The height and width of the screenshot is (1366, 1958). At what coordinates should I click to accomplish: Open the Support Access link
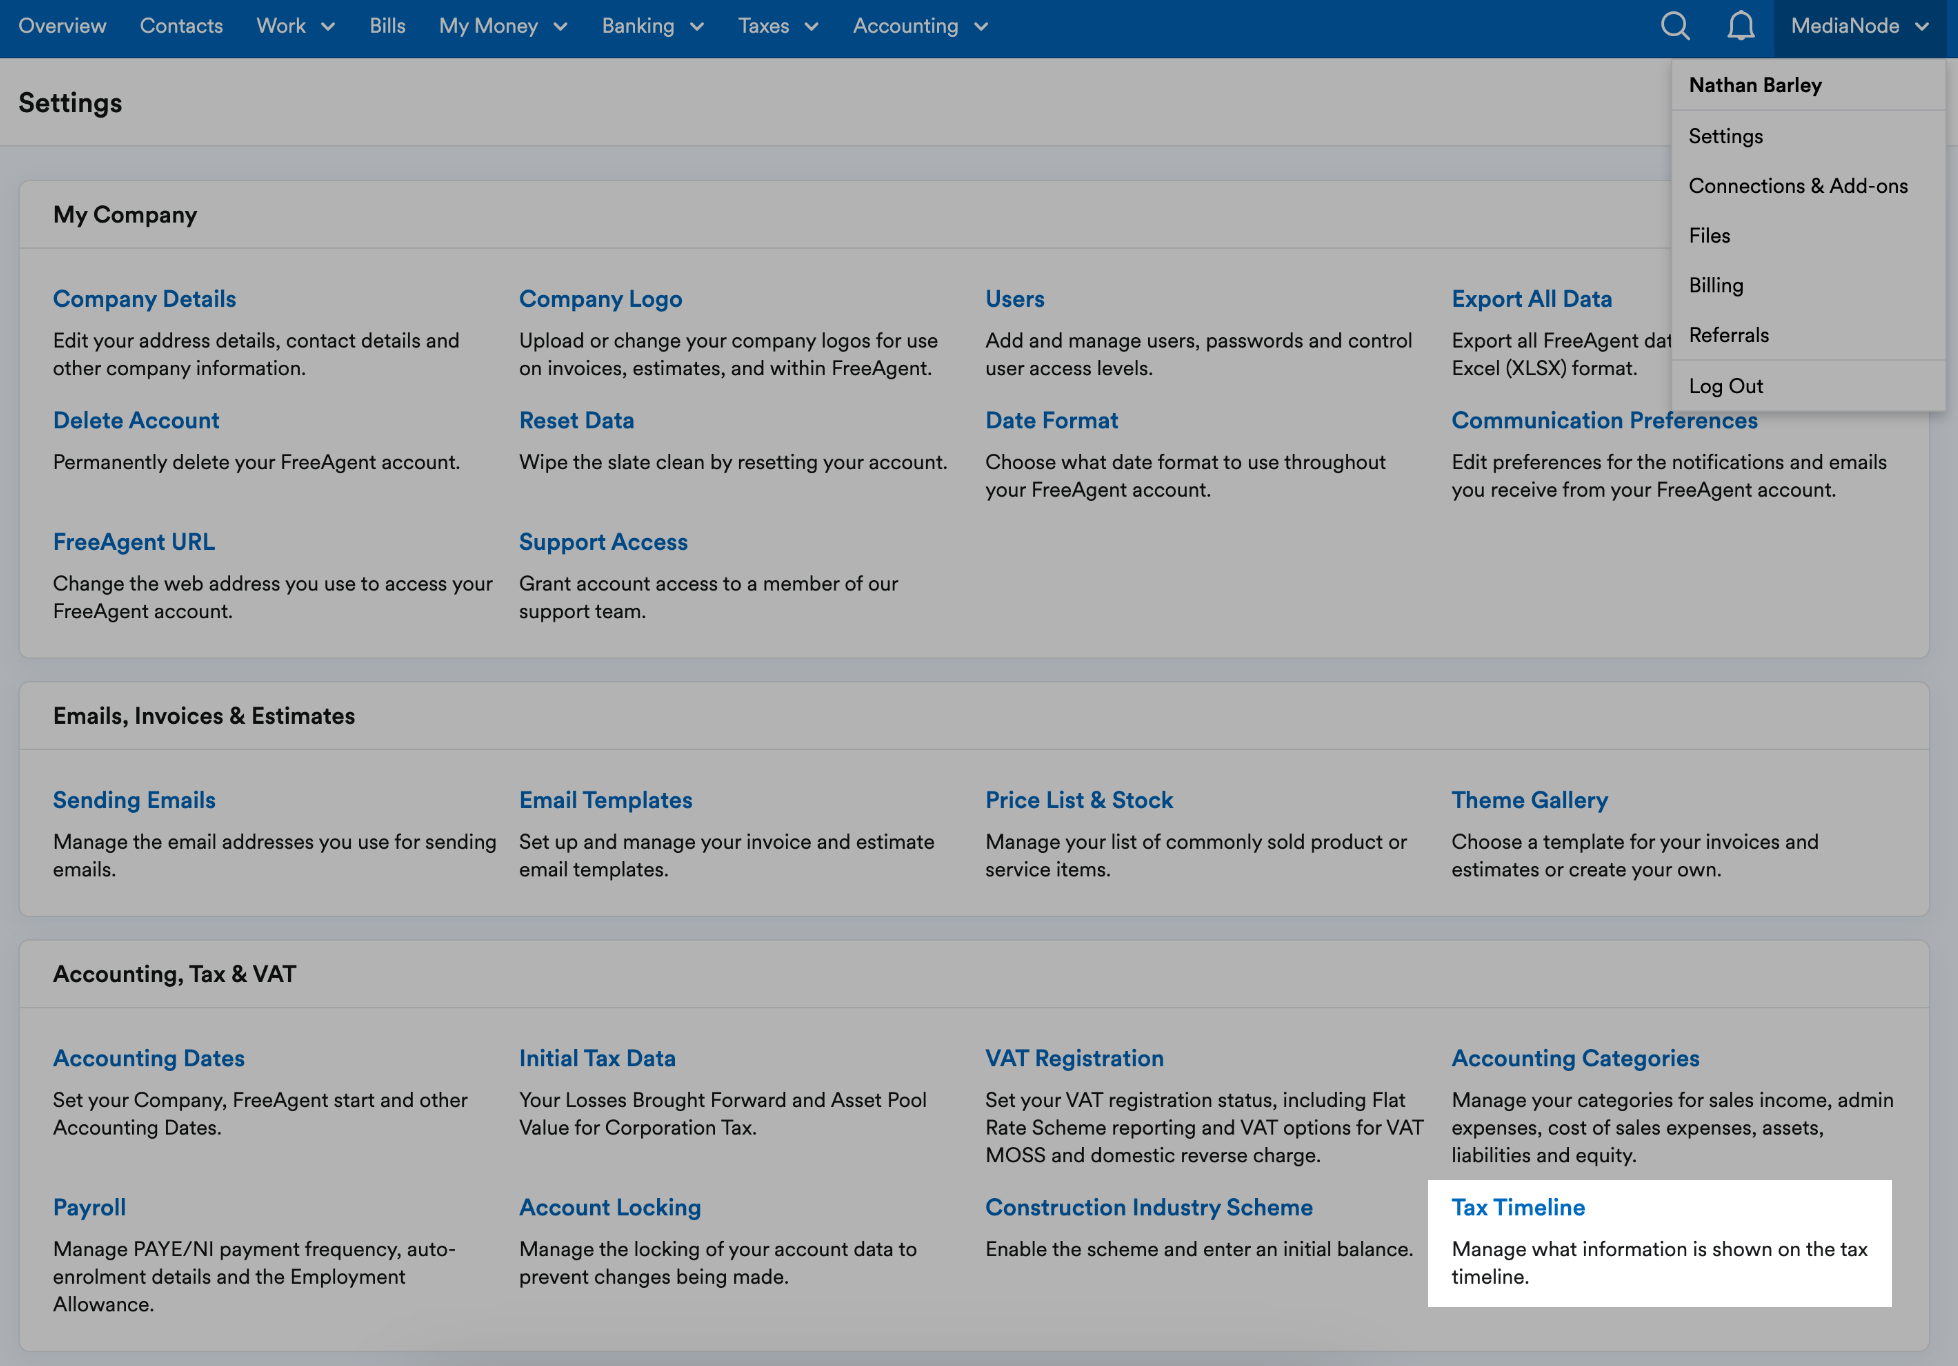[x=603, y=542]
